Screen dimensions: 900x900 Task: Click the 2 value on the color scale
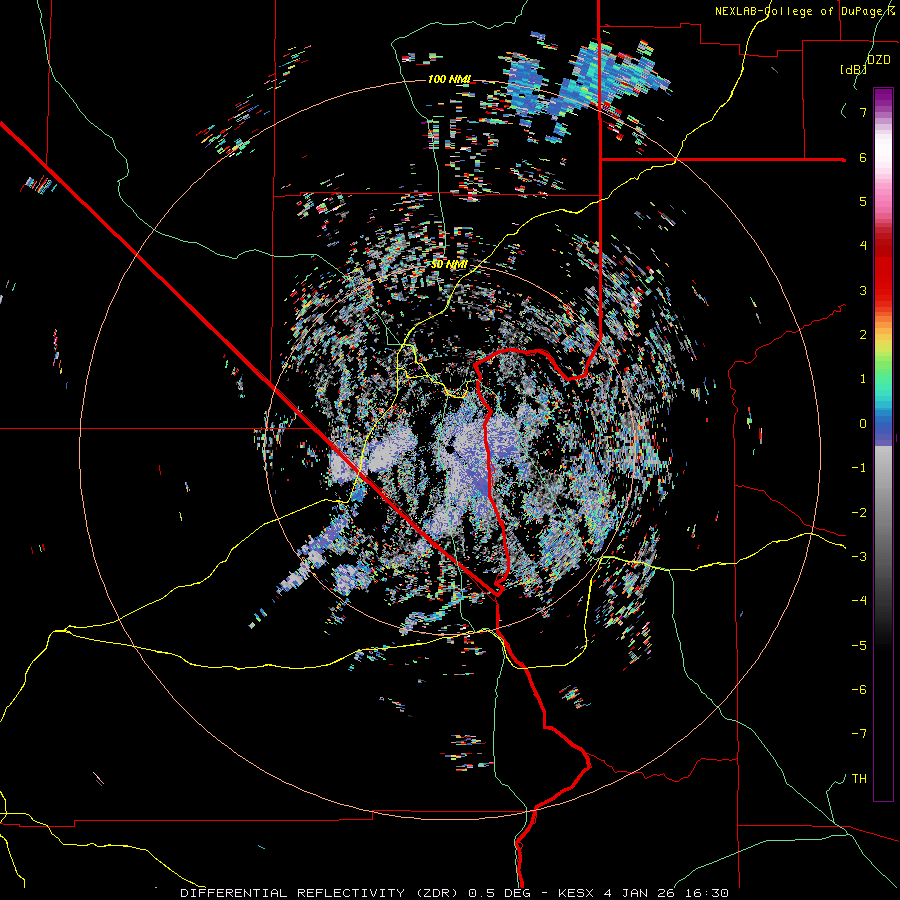863,335
